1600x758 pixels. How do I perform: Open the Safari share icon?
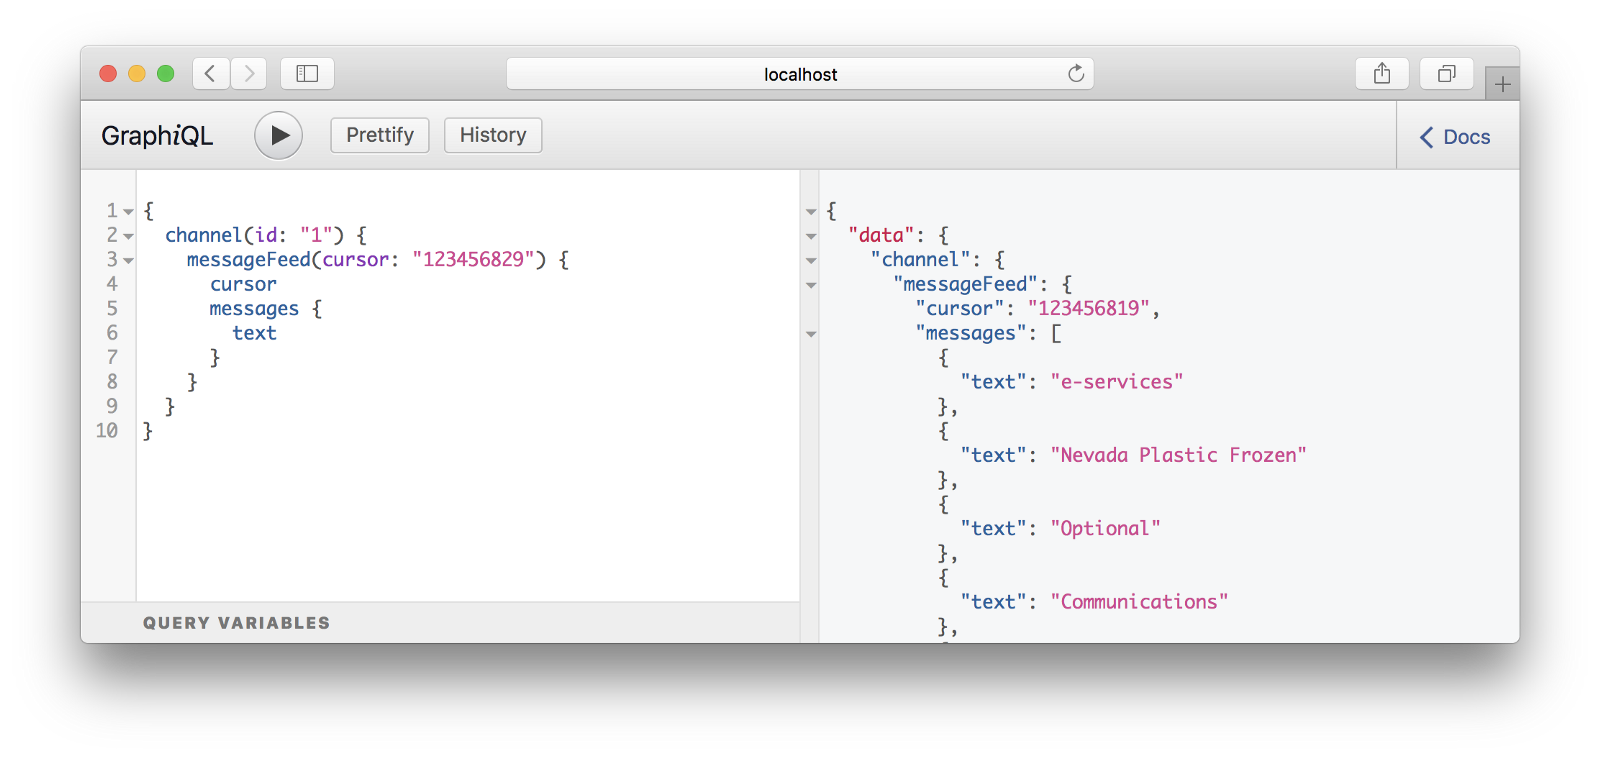pyautogui.click(x=1382, y=73)
